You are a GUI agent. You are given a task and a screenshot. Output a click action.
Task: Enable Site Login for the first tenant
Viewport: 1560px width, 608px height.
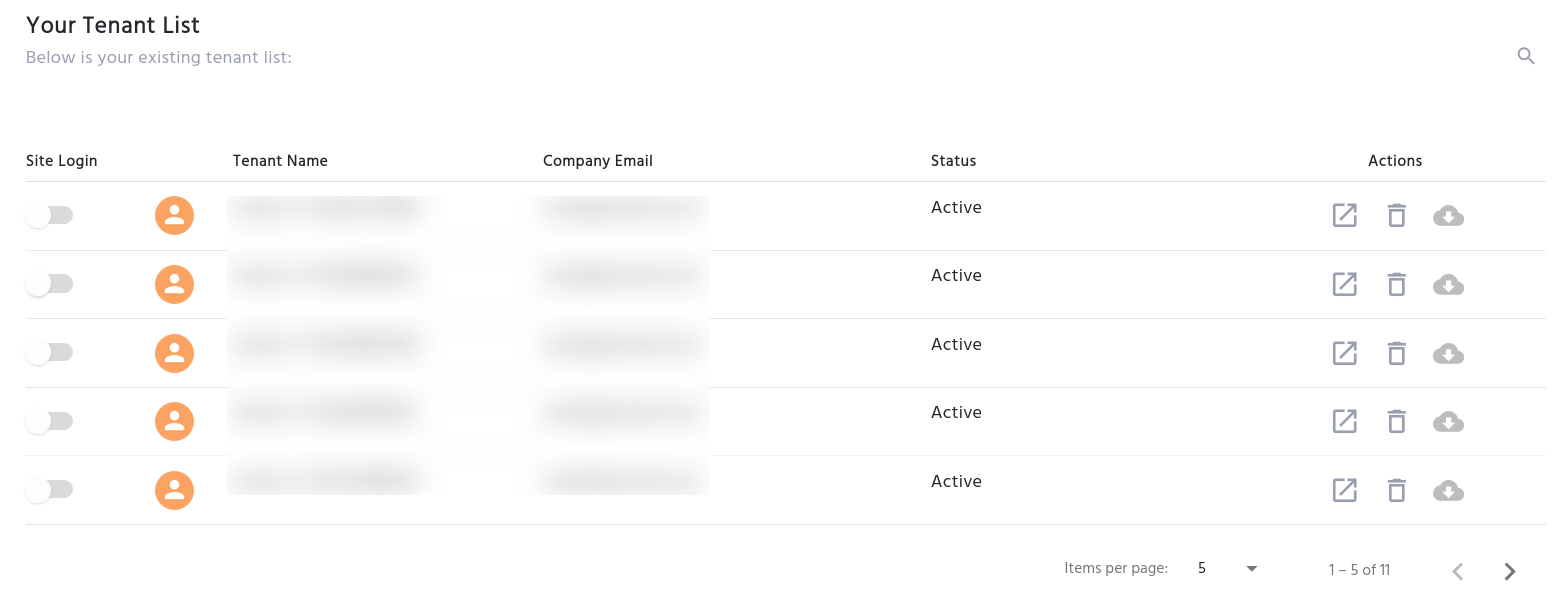(x=49, y=215)
